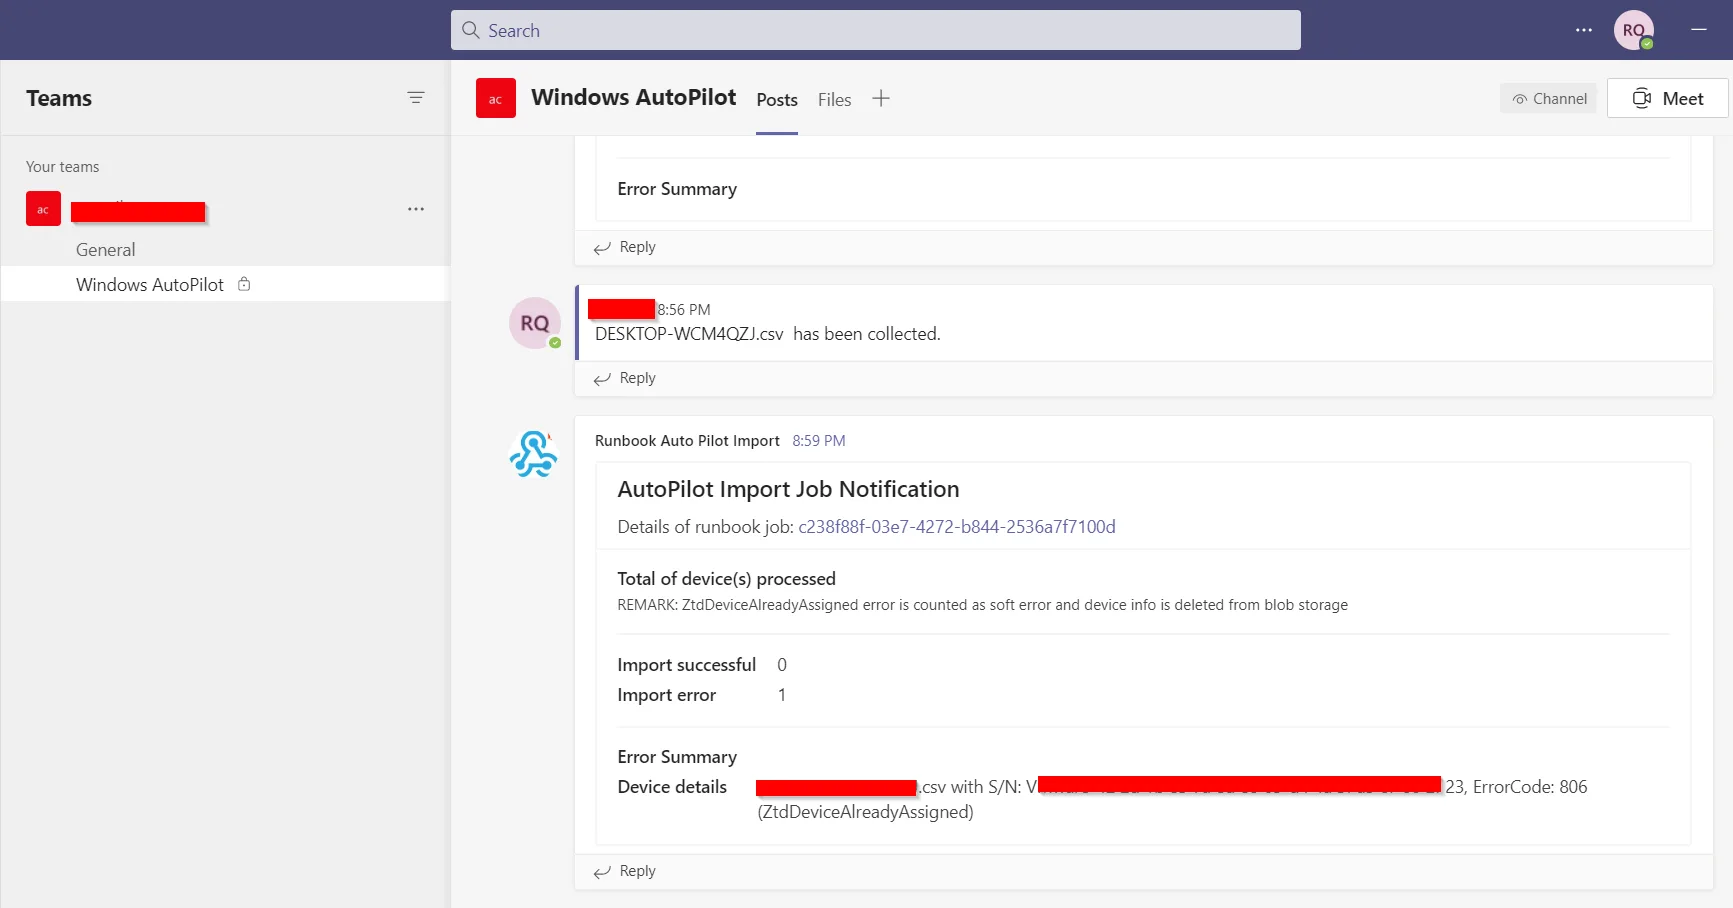This screenshot has width=1733, height=908.
Task: Click 'DESKTOP-WCM4QZJ.csv has been collected' message
Action: point(768,334)
